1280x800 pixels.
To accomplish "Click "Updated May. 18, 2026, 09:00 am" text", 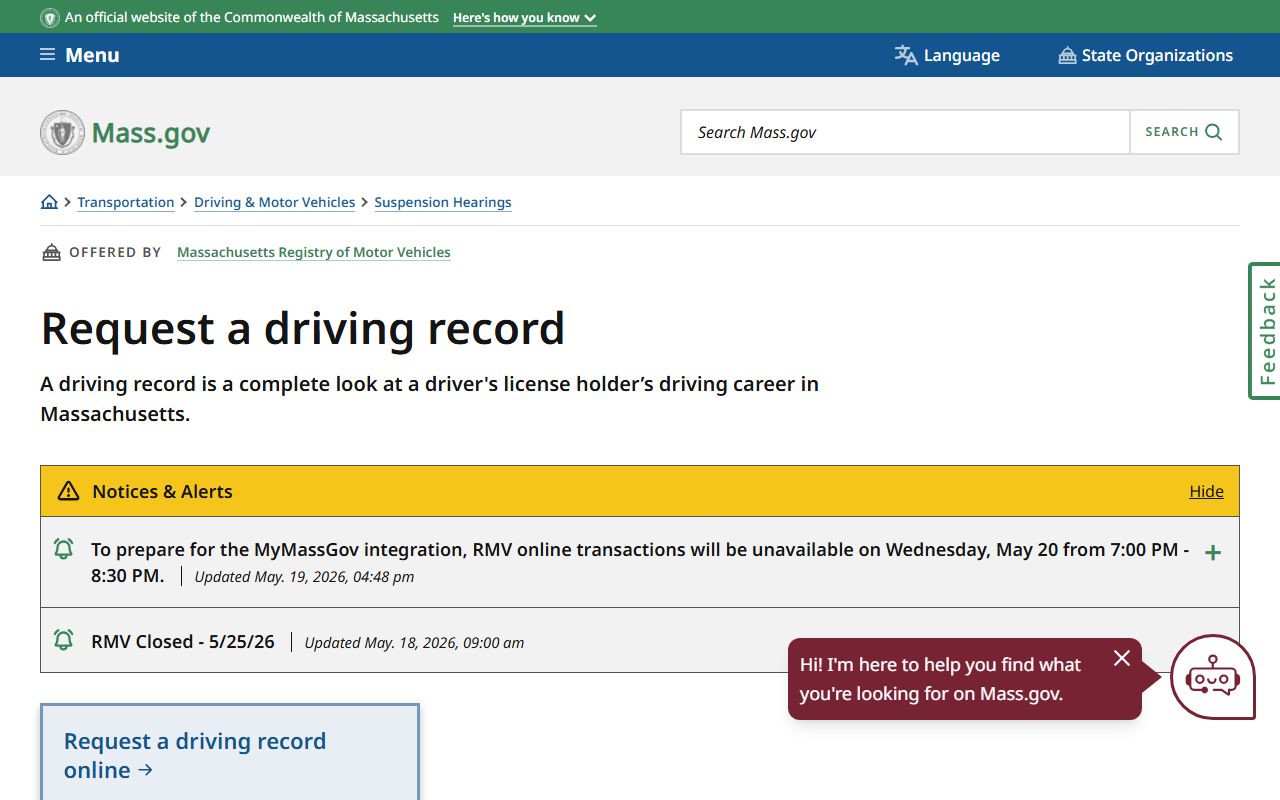I will point(414,642).
